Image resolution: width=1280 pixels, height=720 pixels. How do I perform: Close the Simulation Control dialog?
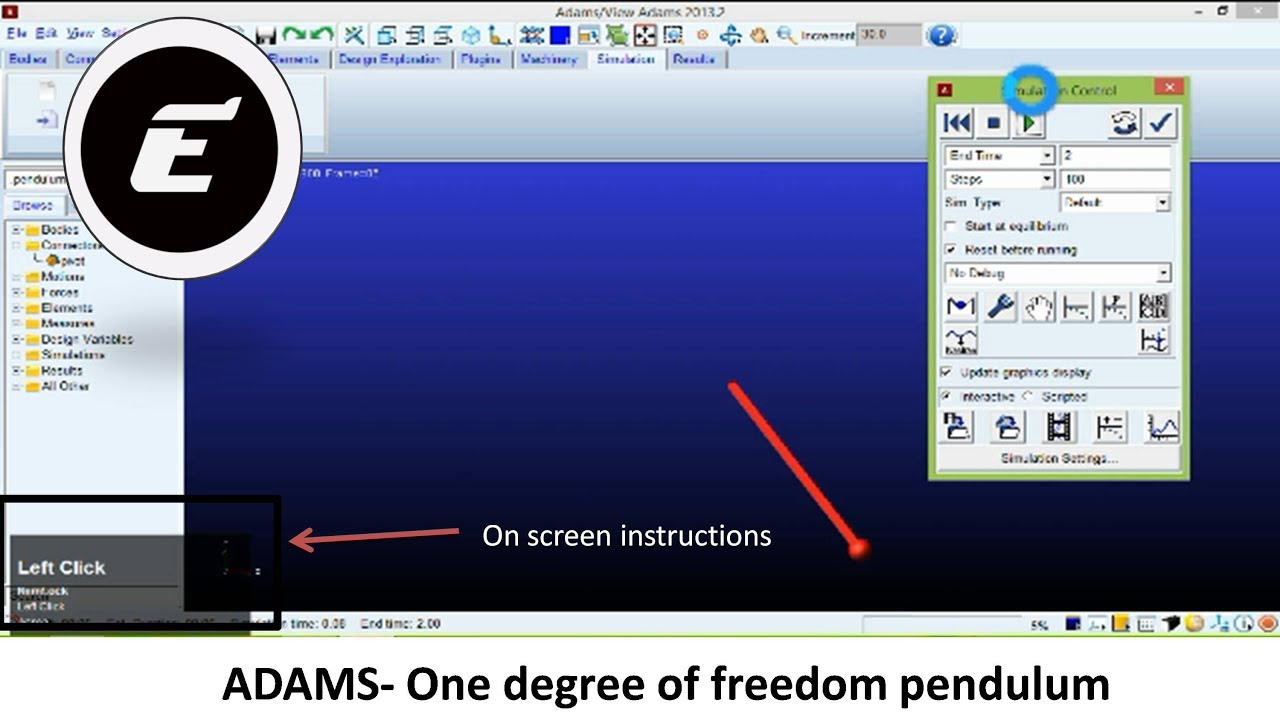[x=1168, y=89]
